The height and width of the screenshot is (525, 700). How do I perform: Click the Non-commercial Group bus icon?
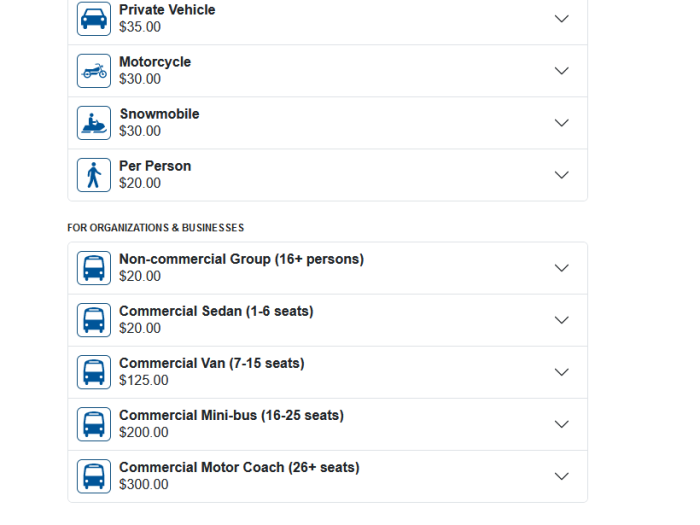pos(94,268)
